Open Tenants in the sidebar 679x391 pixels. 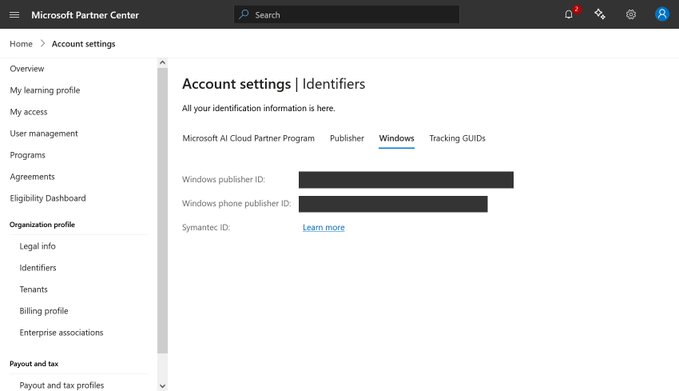click(33, 289)
